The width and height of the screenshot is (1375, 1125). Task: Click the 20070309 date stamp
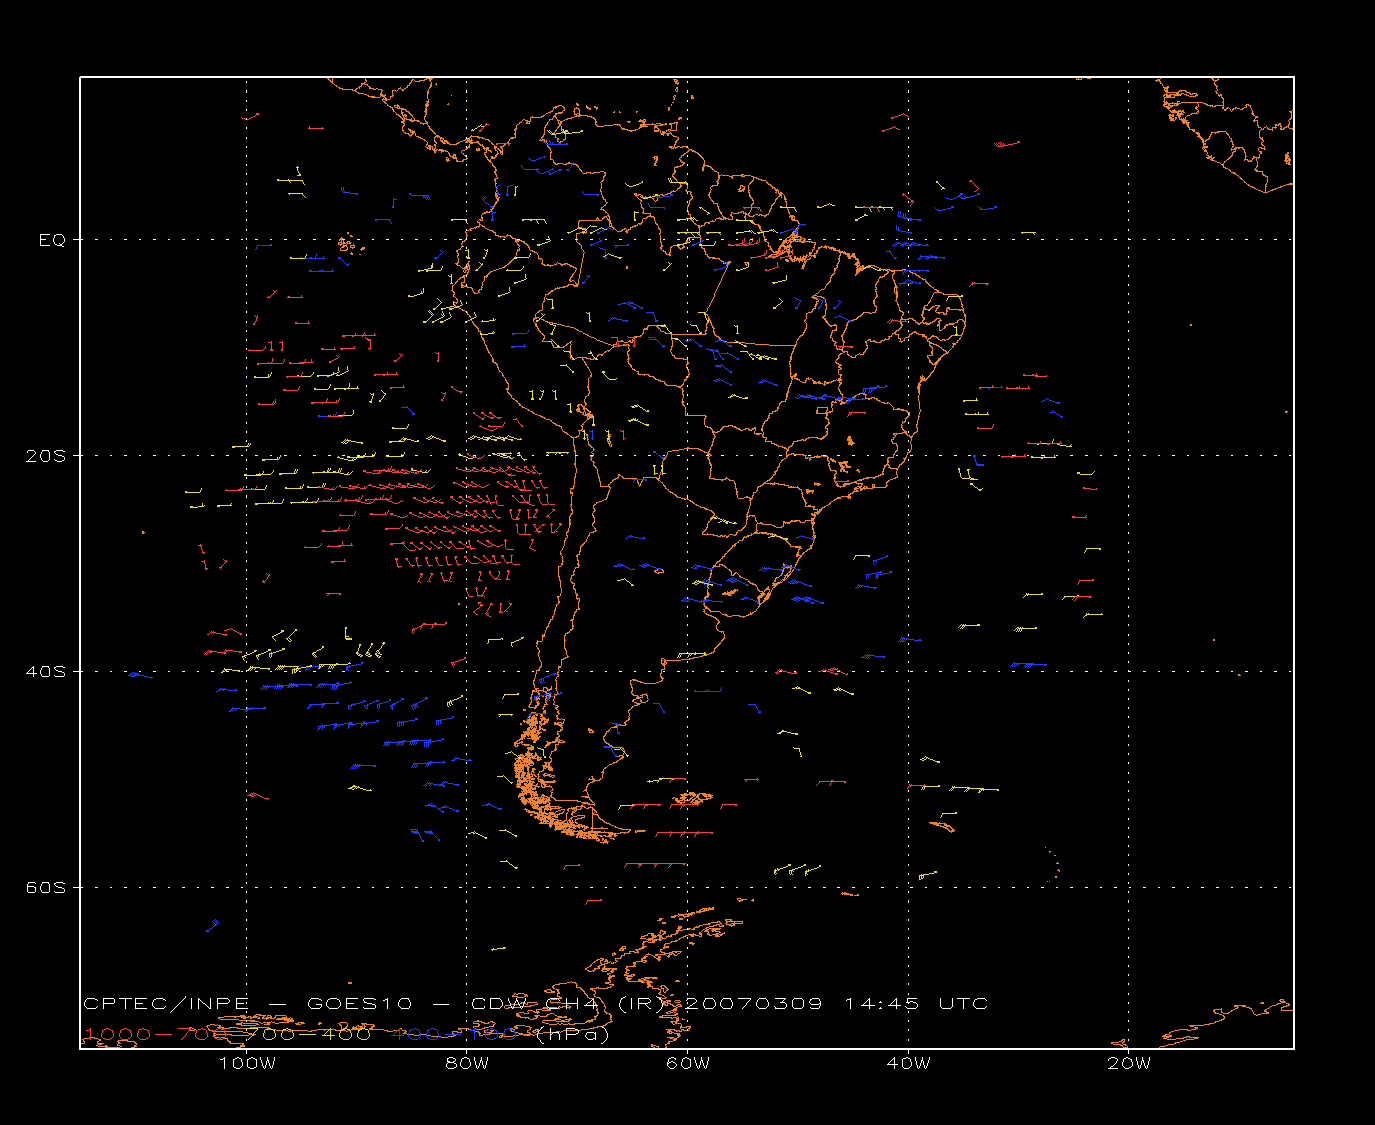pyautogui.click(x=753, y=1004)
